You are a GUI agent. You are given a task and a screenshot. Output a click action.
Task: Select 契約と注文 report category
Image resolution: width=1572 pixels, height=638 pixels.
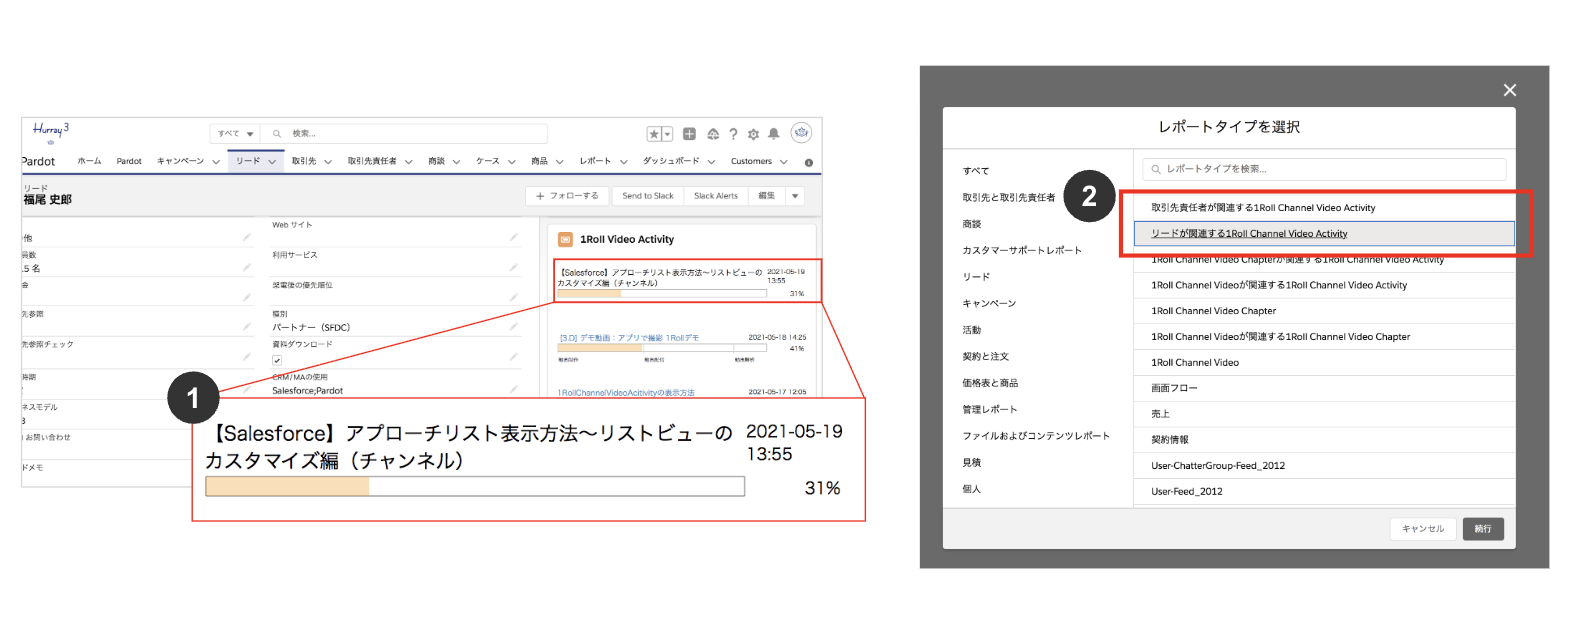click(x=986, y=357)
